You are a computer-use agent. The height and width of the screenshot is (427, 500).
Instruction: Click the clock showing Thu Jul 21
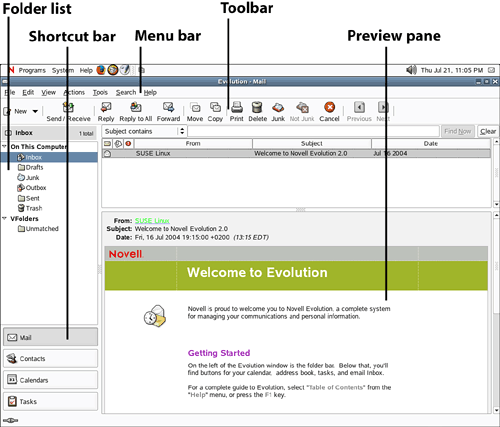(x=452, y=70)
